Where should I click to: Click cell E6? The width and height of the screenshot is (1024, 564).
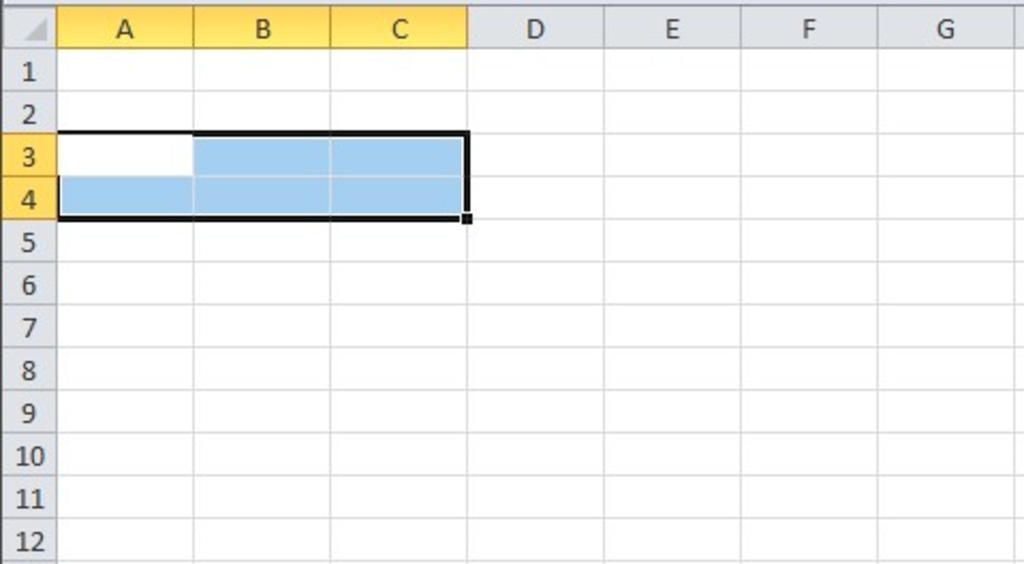672,284
